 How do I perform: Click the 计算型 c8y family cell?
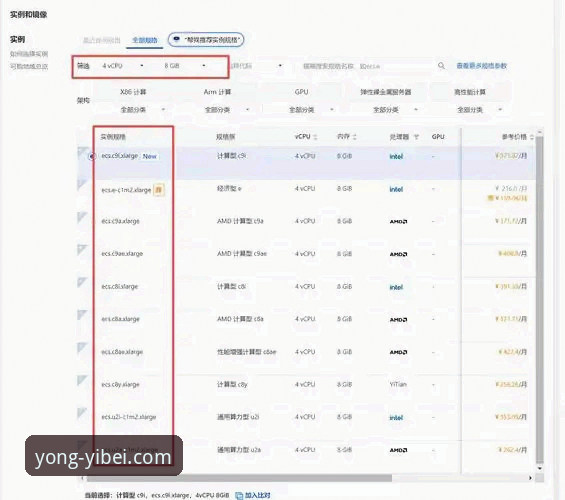click(232, 384)
